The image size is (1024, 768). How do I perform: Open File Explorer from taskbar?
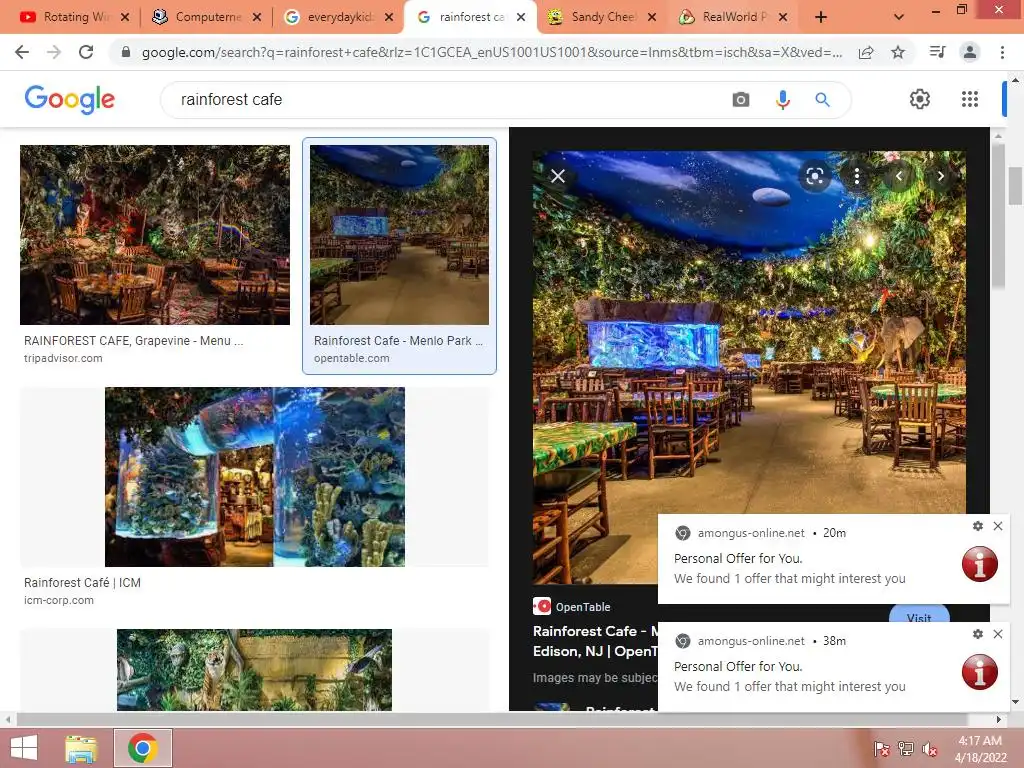click(x=81, y=748)
